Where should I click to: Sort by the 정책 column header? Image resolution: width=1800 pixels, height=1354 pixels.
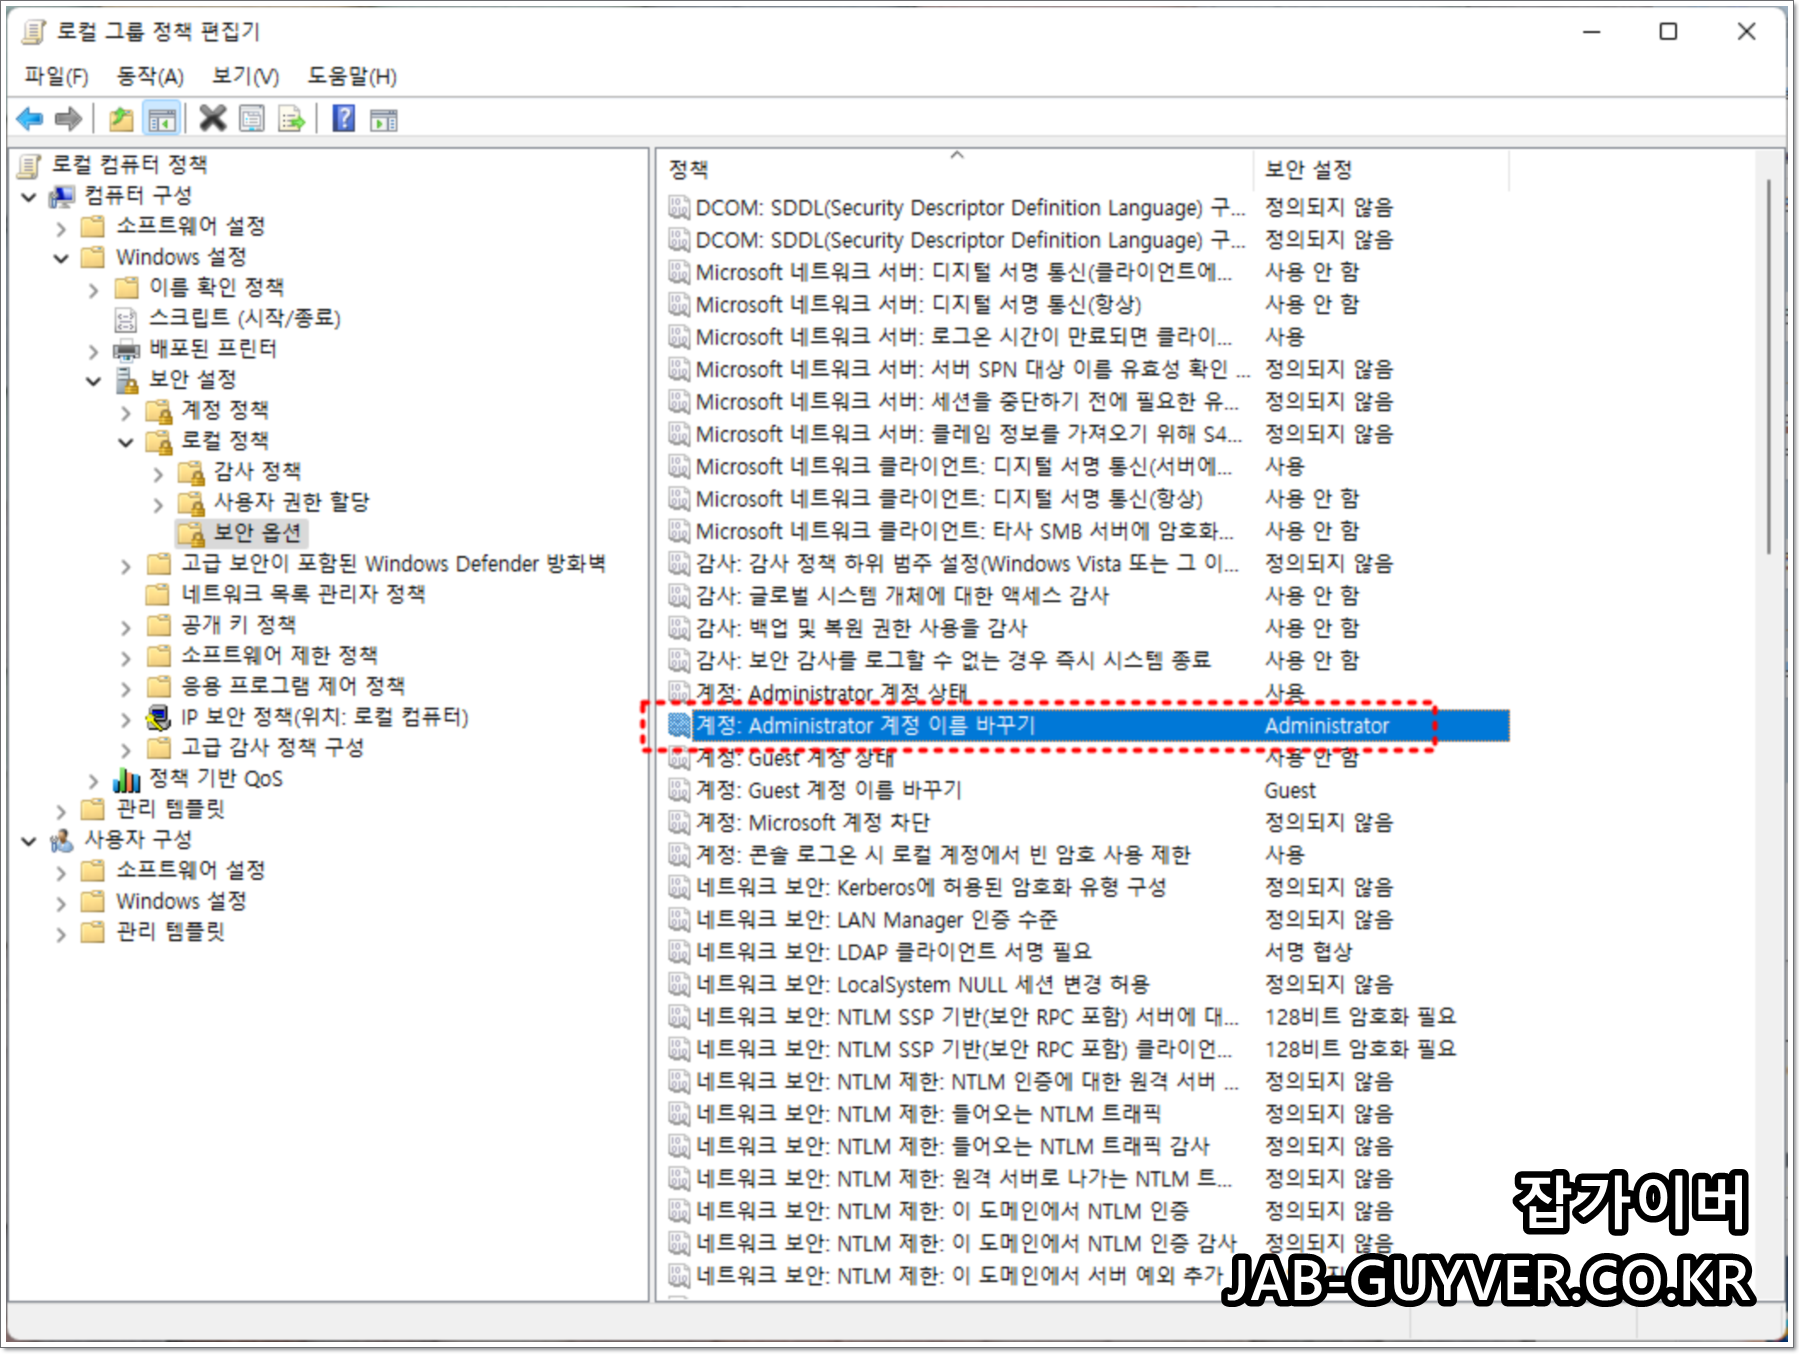tap(957, 169)
